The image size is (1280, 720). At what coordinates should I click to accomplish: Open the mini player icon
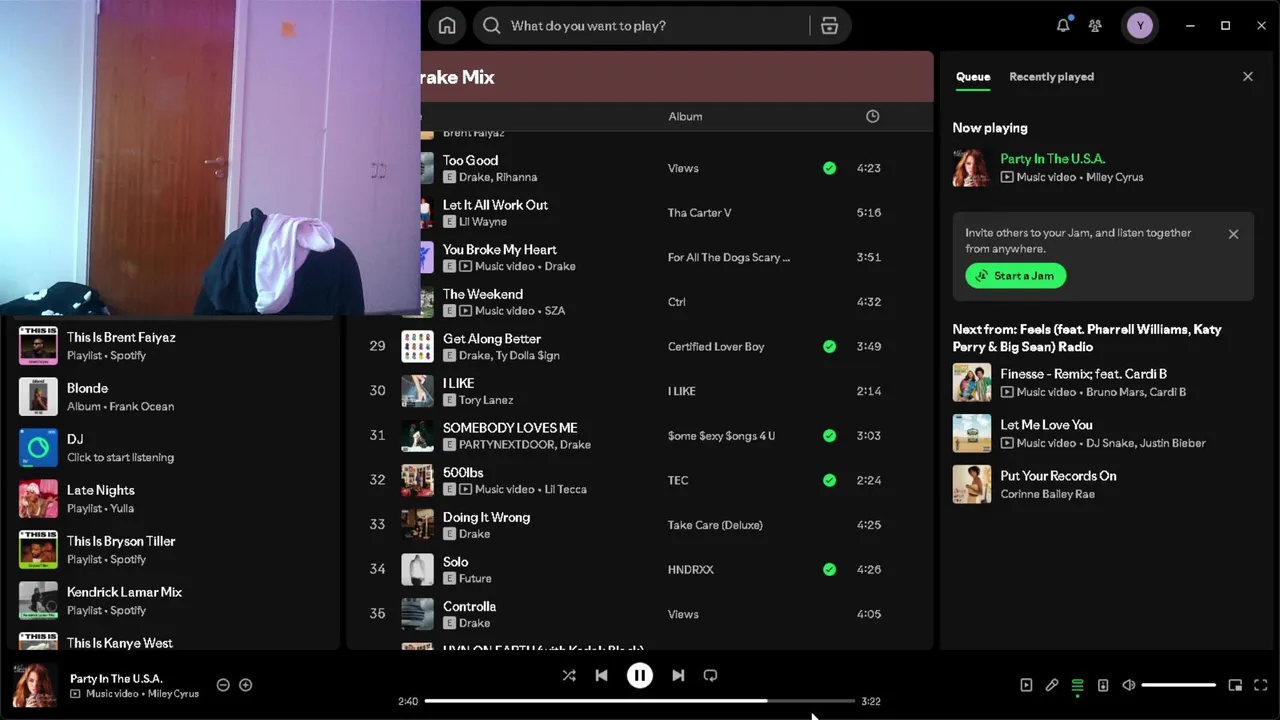[x=1235, y=685]
